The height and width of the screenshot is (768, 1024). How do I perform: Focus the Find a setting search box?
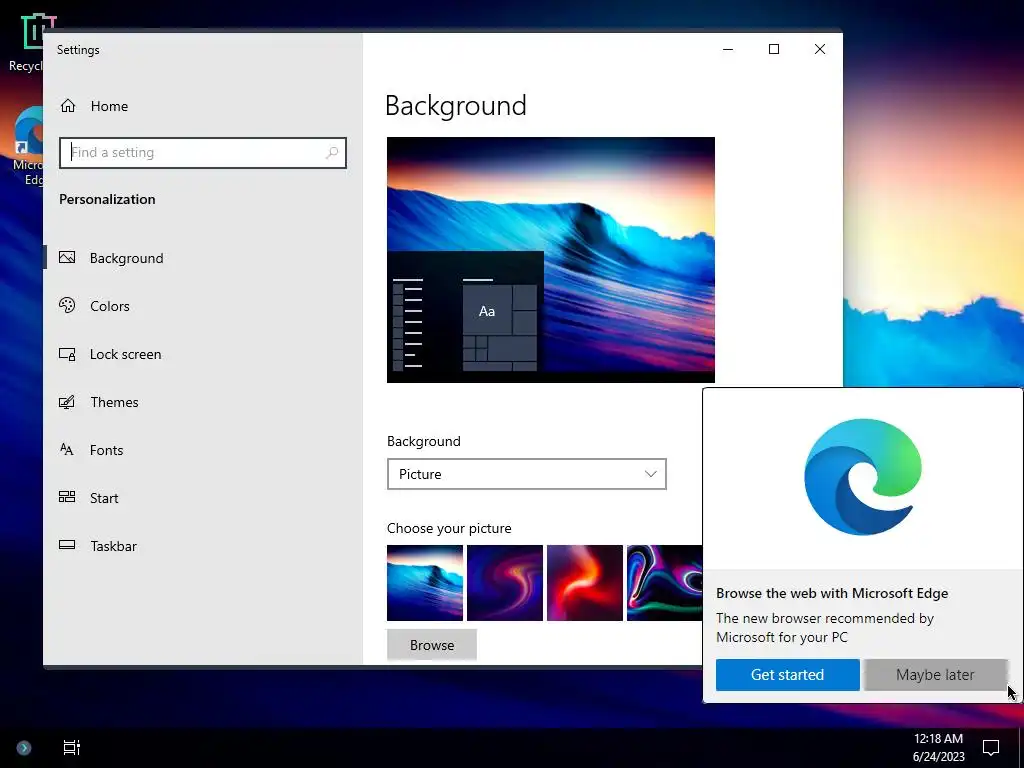point(202,153)
